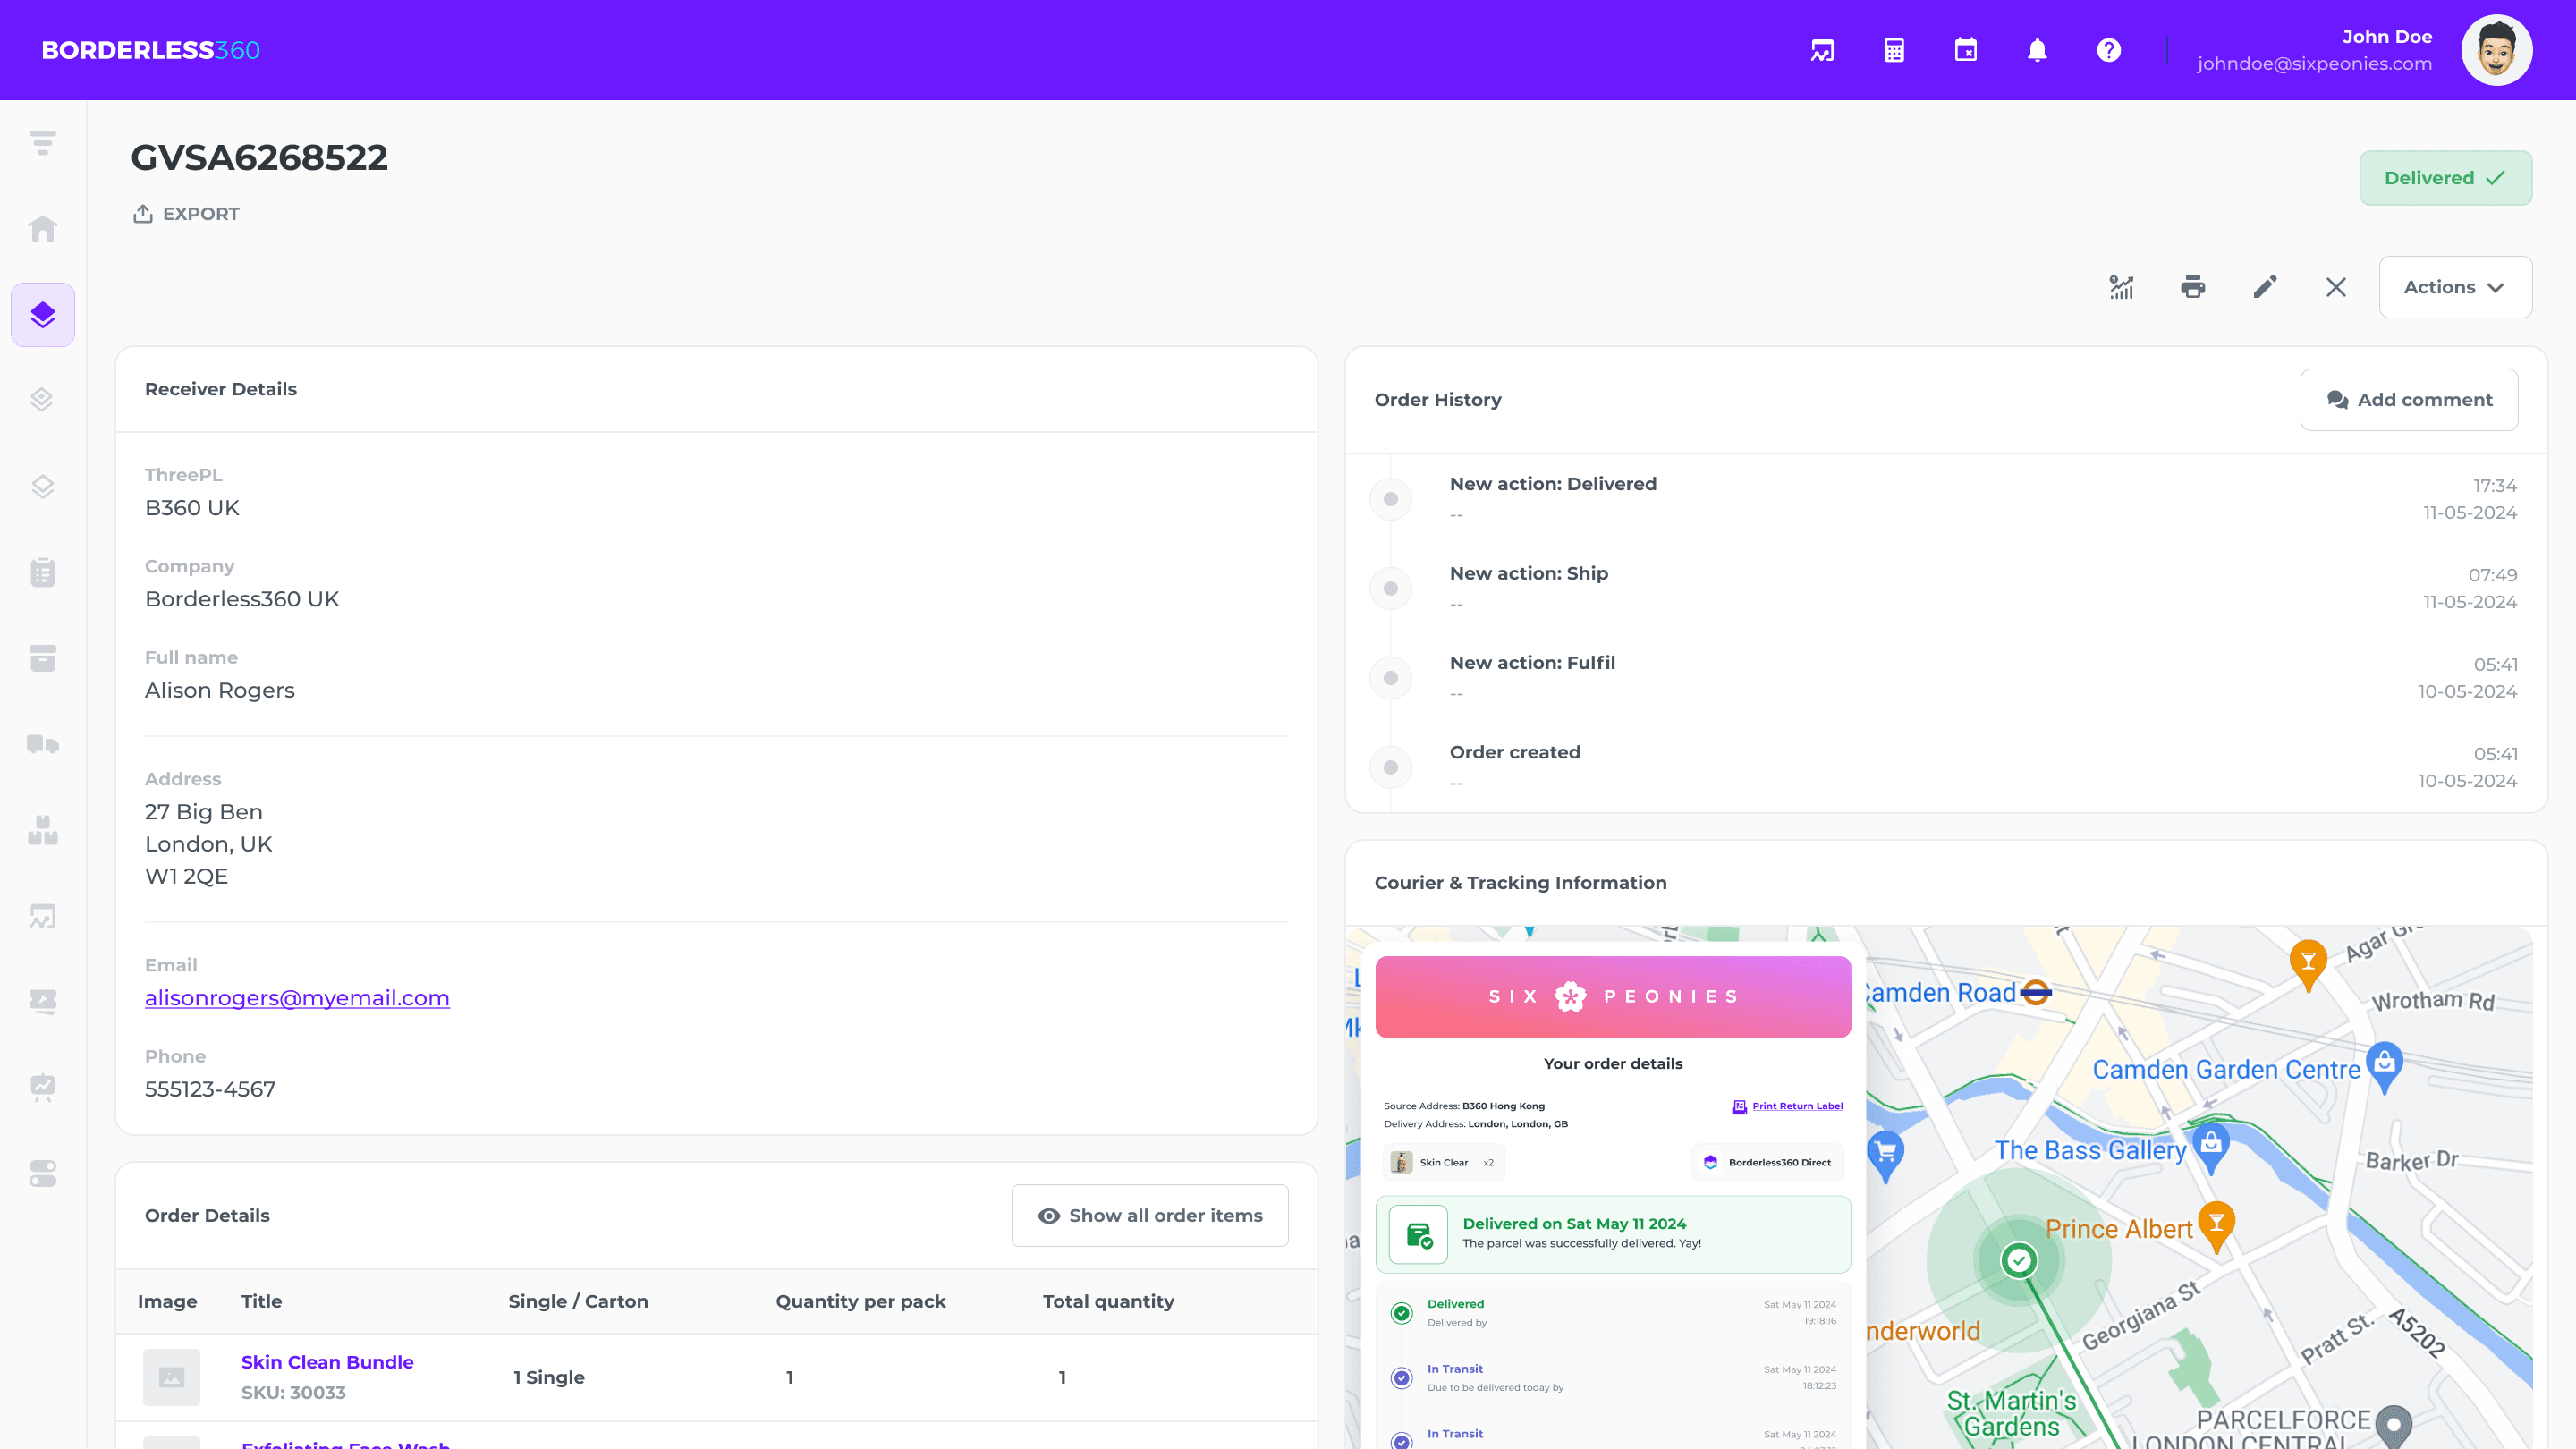The height and width of the screenshot is (1449, 2576).
Task: Click Camden Garden Centre map pin
Action: point(2384,1068)
